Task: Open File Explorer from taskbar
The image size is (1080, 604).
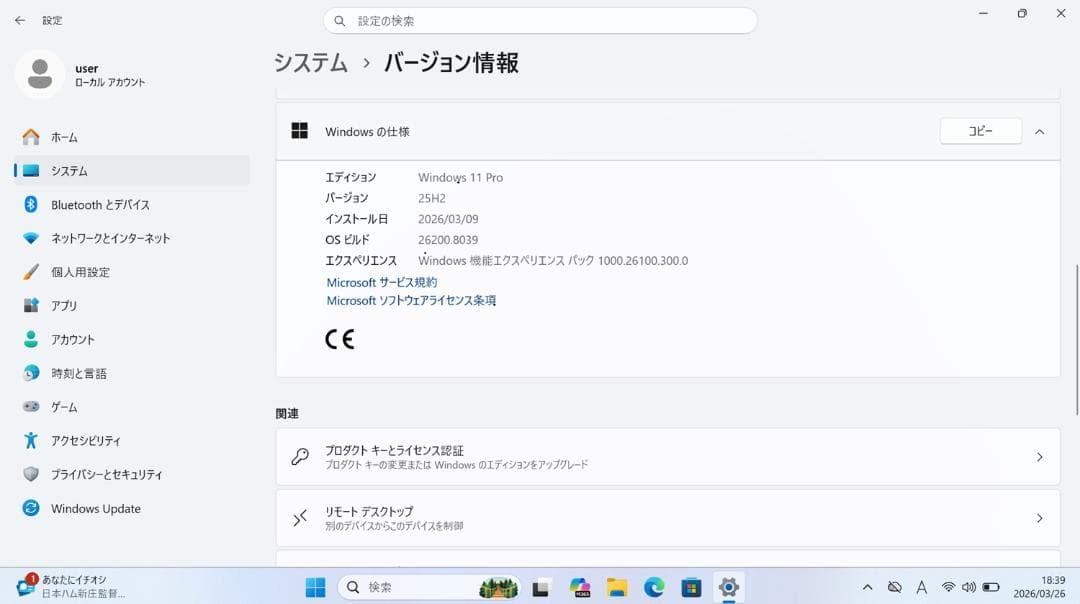Action: coord(616,587)
